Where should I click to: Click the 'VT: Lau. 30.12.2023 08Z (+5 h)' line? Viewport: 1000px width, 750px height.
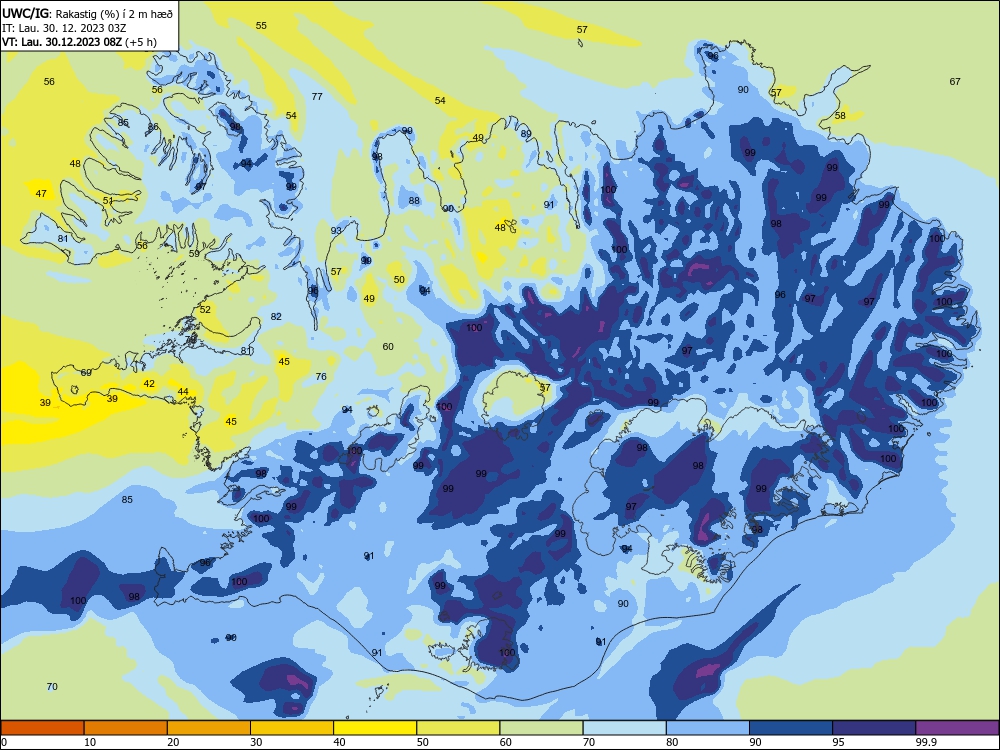[x=79, y=42]
